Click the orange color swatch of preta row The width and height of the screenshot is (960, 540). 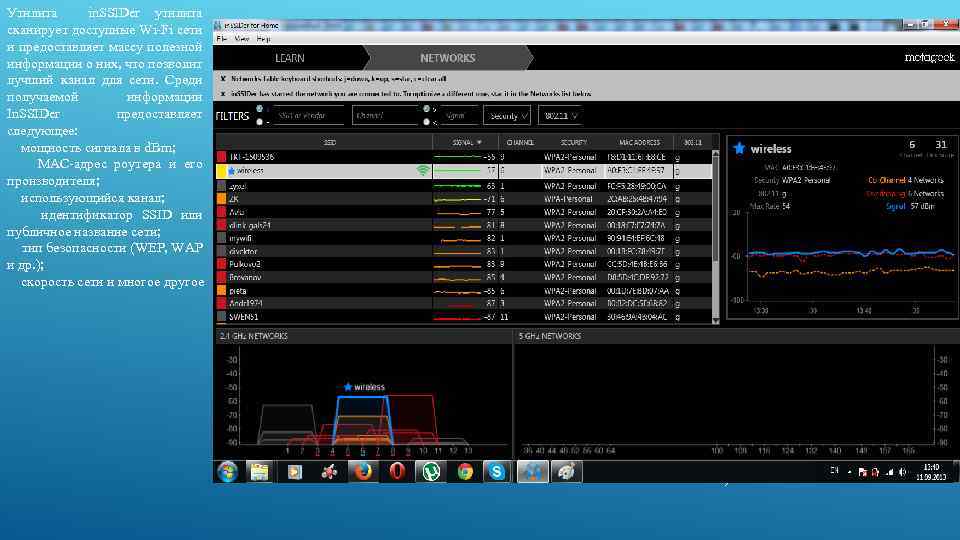point(222,291)
